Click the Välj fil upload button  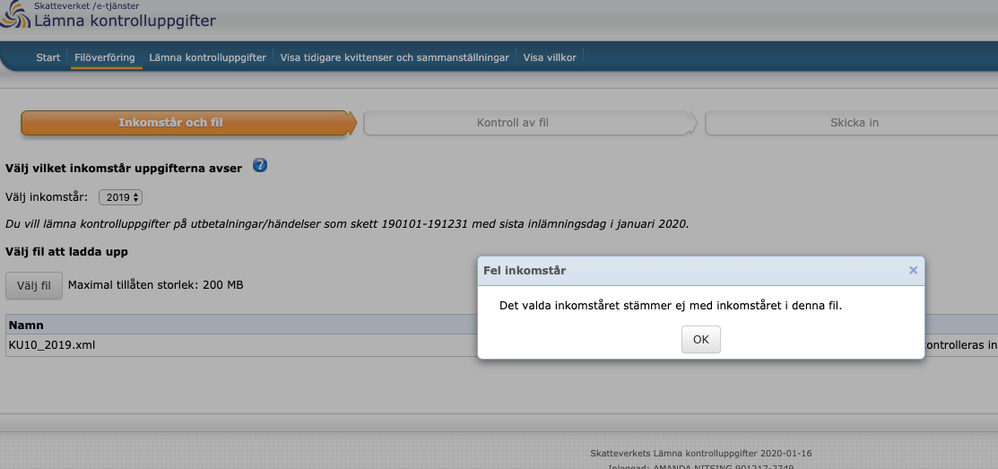[x=34, y=285]
